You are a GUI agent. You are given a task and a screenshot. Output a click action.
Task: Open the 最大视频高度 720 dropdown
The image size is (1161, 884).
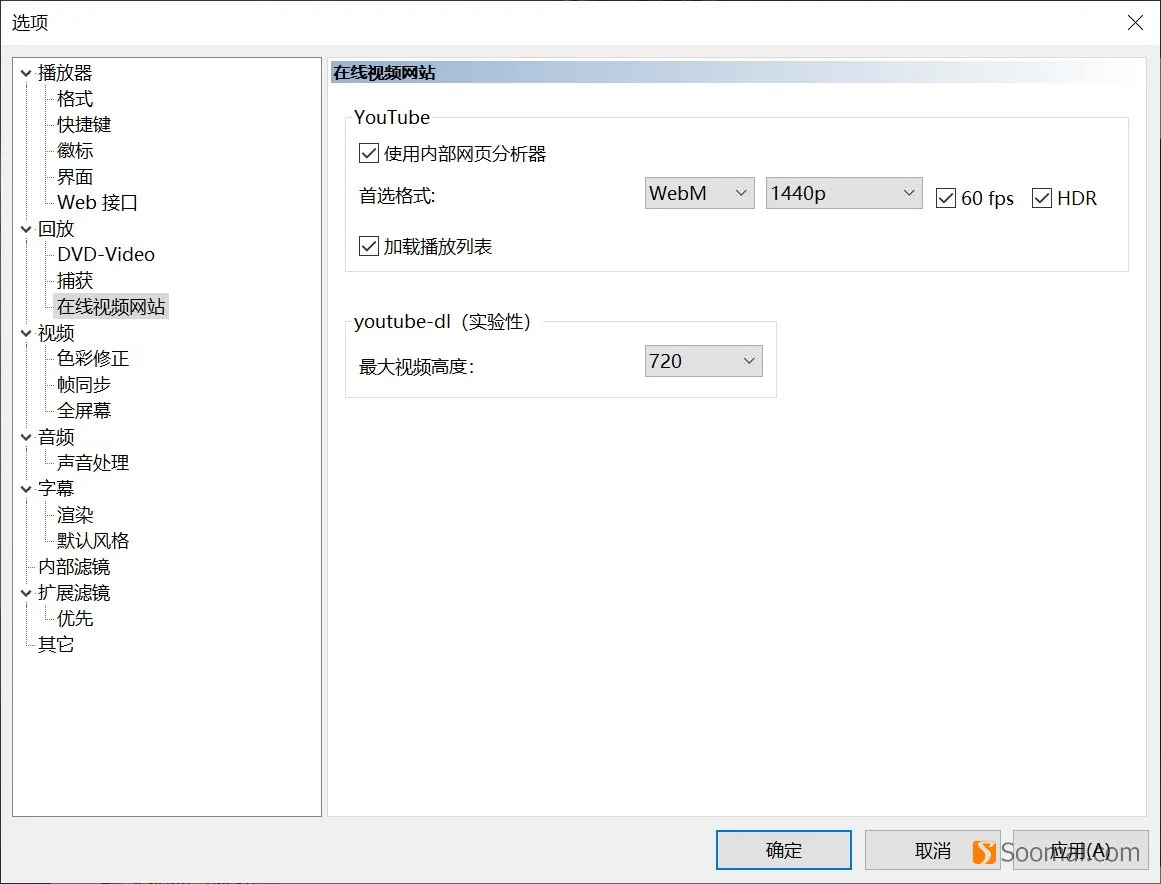coord(703,361)
